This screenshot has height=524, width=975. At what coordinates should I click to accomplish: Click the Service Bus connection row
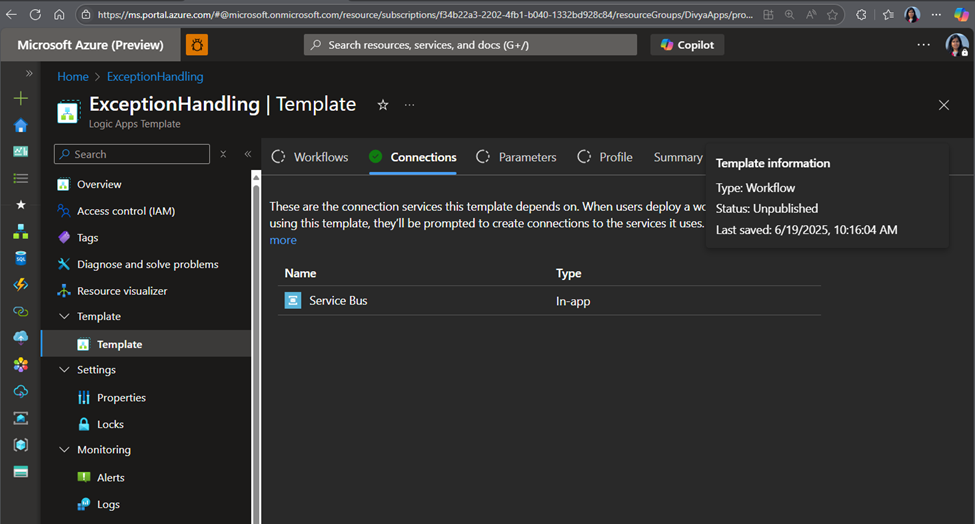tap(549, 301)
